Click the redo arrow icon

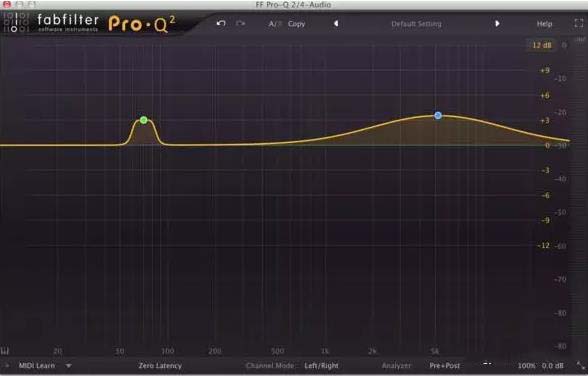(240, 24)
